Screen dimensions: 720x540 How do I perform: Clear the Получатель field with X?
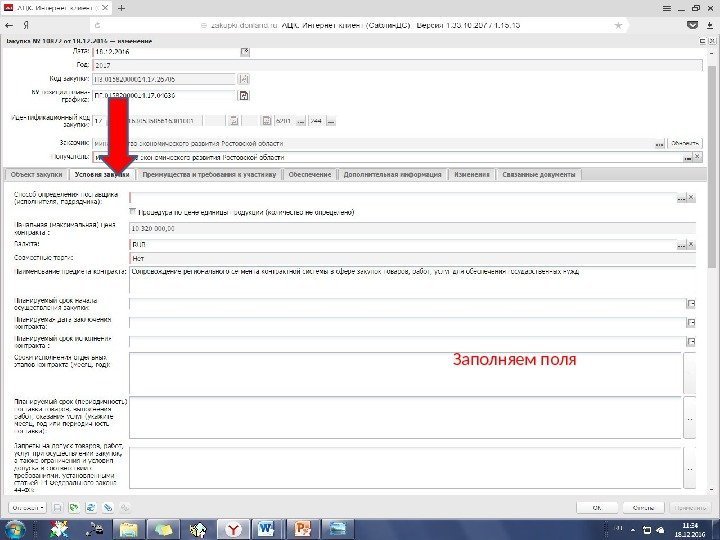coord(697,157)
